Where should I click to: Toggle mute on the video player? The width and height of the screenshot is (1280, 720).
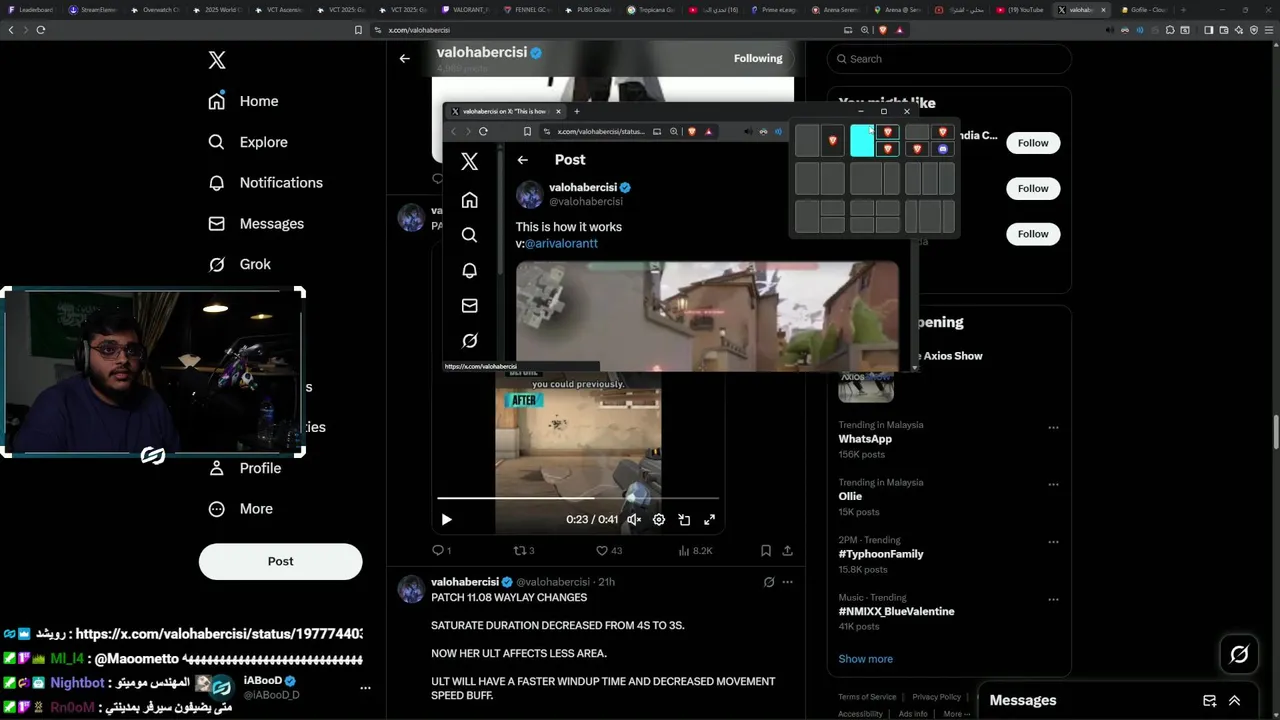pos(634,520)
